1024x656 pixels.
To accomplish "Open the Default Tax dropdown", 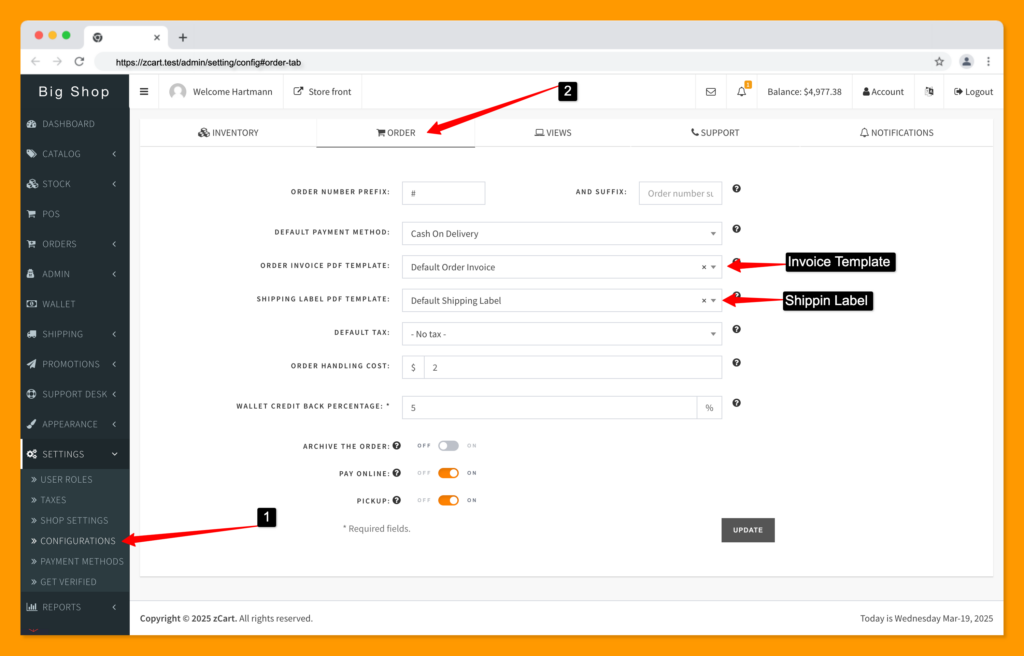I will coord(560,334).
